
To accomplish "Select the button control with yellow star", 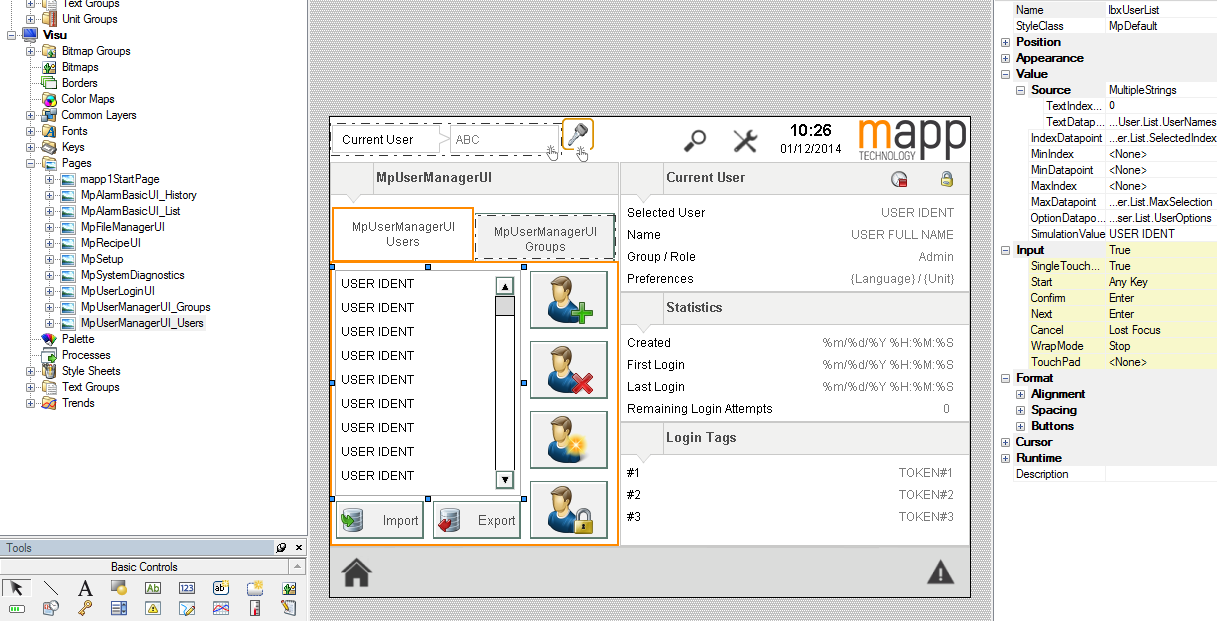I will (x=255, y=588).
